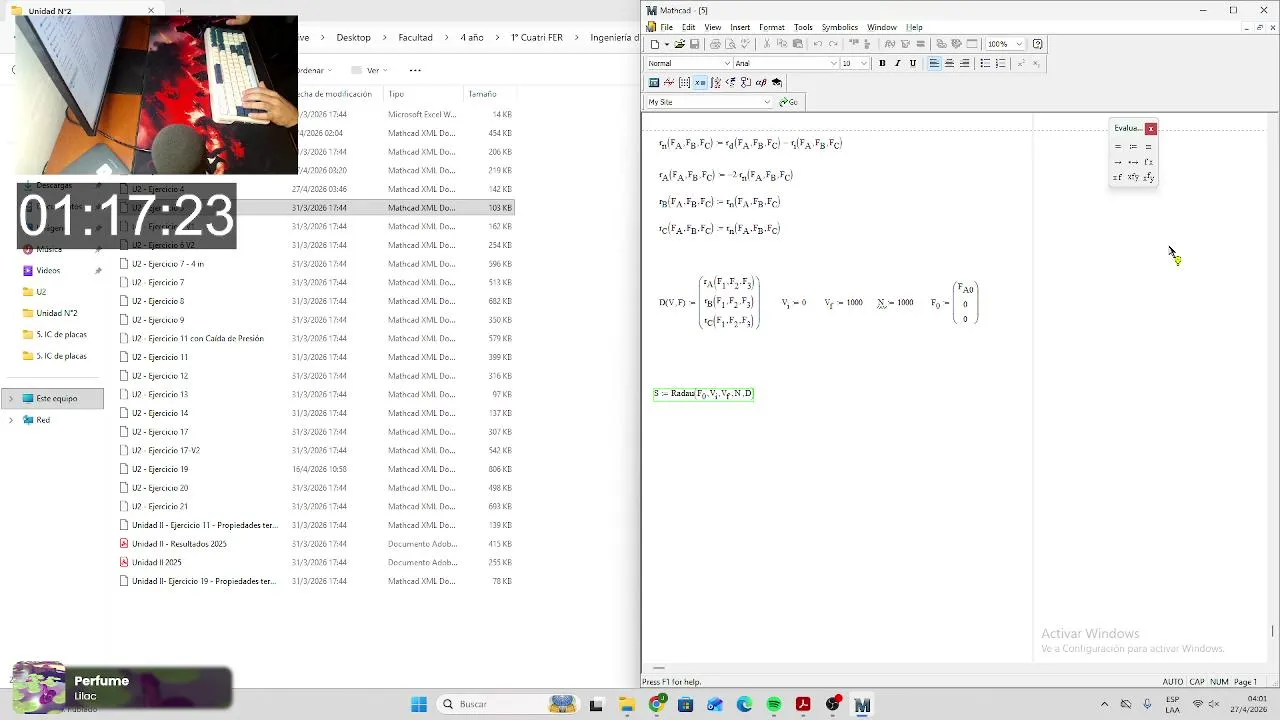This screenshot has width=1280, height=720.
Task: Open the Normal style dropdown
Action: (727, 63)
